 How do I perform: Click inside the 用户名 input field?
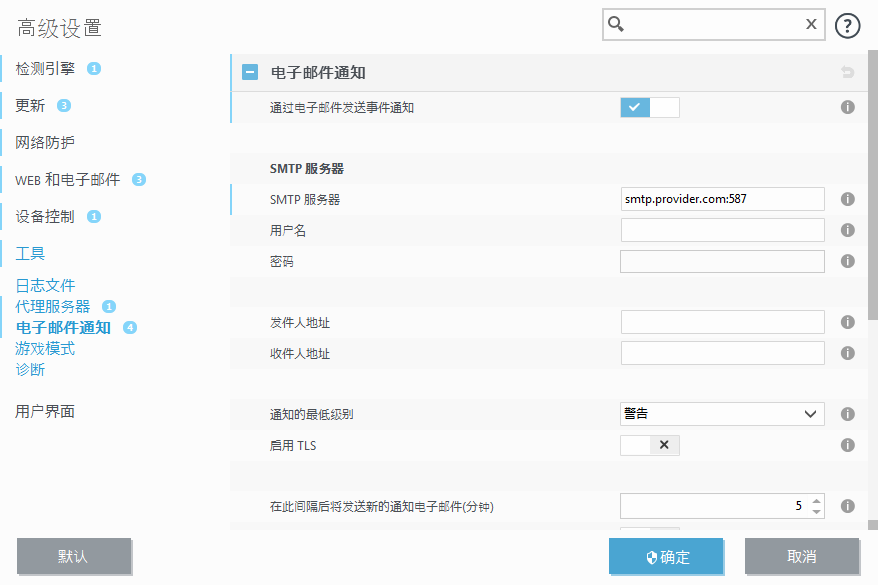tap(721, 229)
